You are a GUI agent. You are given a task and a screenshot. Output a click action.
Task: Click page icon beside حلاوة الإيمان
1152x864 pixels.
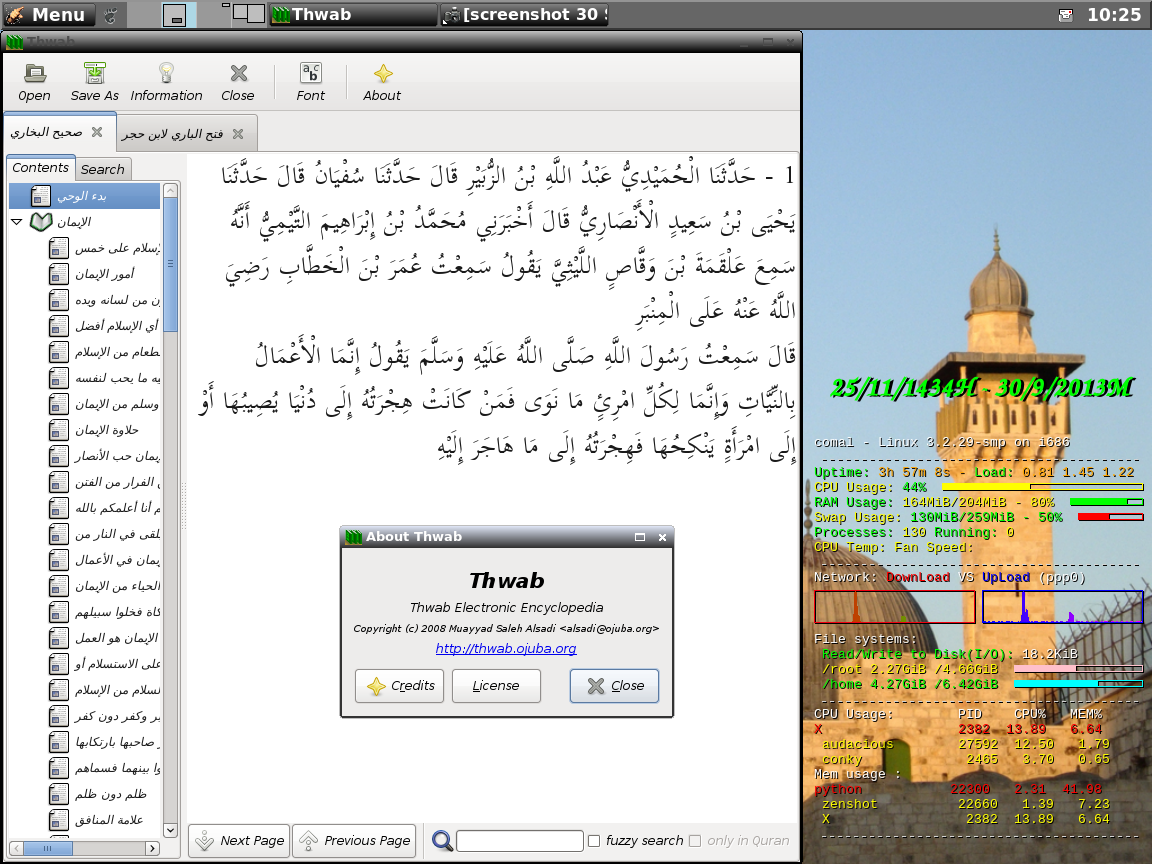(x=59, y=430)
